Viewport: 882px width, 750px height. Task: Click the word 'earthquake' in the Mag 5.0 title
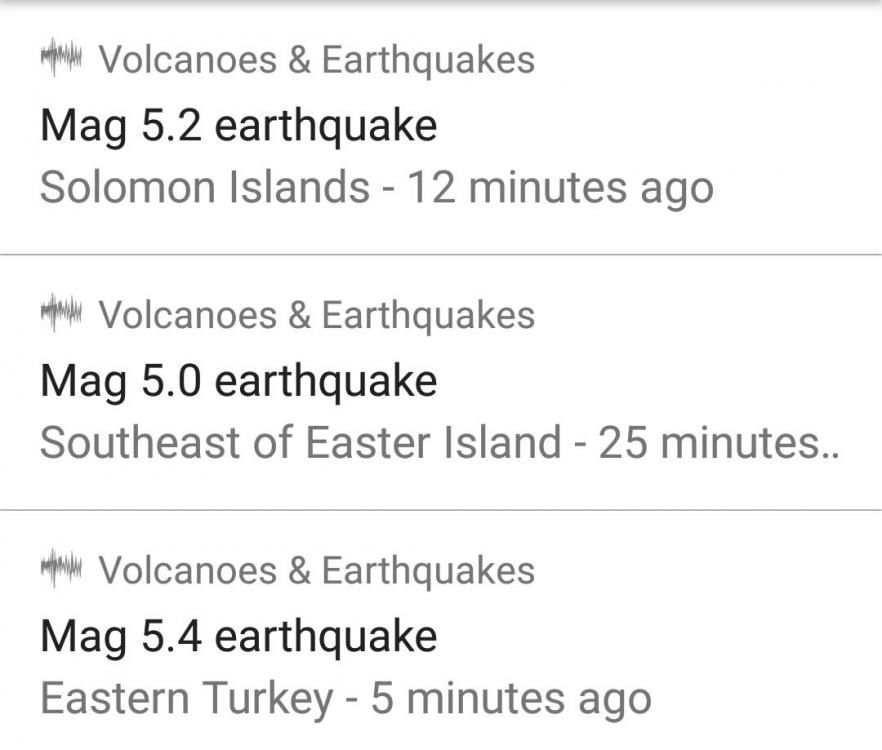[326, 381]
